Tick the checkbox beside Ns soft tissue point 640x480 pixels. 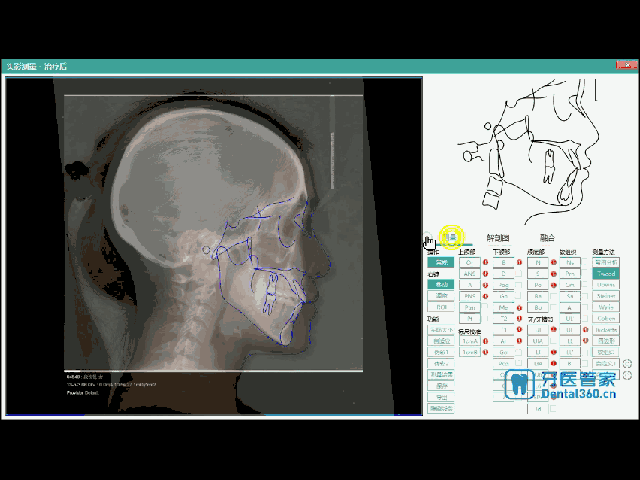click(585, 262)
